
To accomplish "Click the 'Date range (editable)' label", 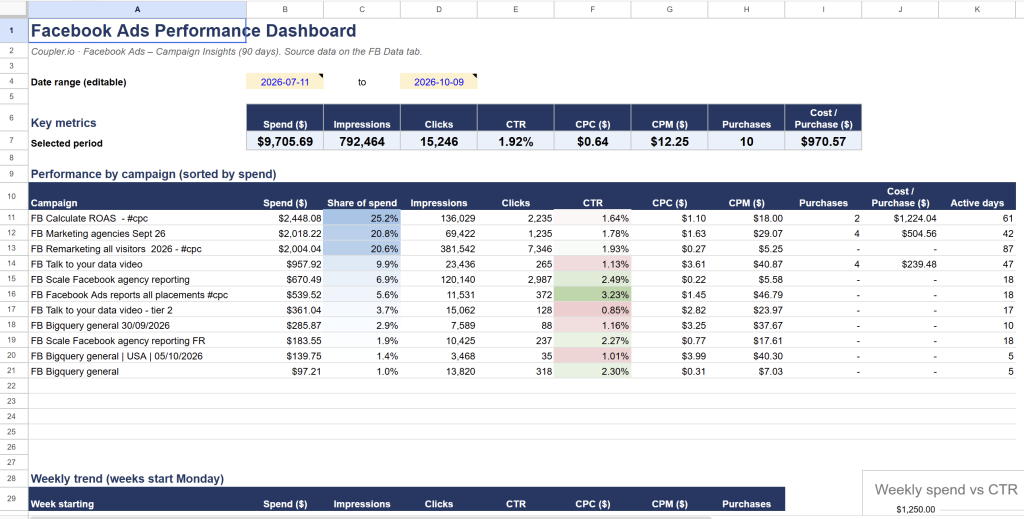I will pyautogui.click(x=78, y=82).
